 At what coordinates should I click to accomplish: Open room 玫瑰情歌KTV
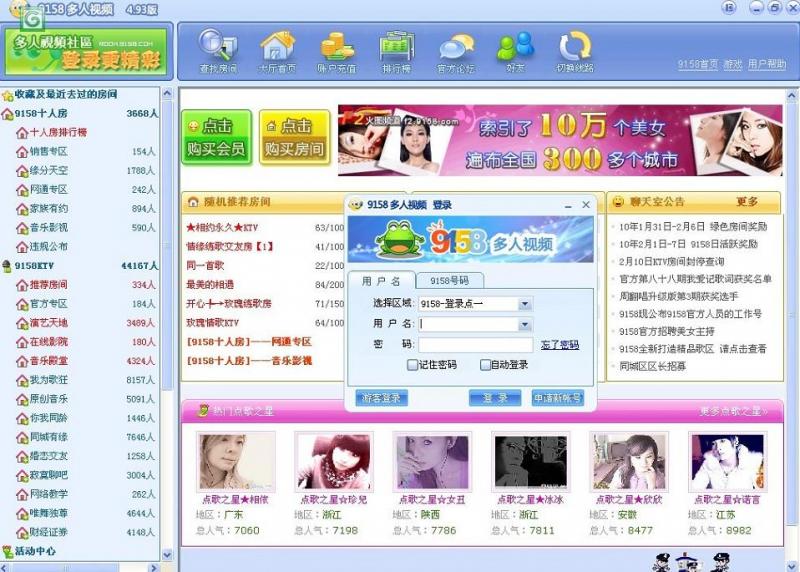click(x=212, y=323)
